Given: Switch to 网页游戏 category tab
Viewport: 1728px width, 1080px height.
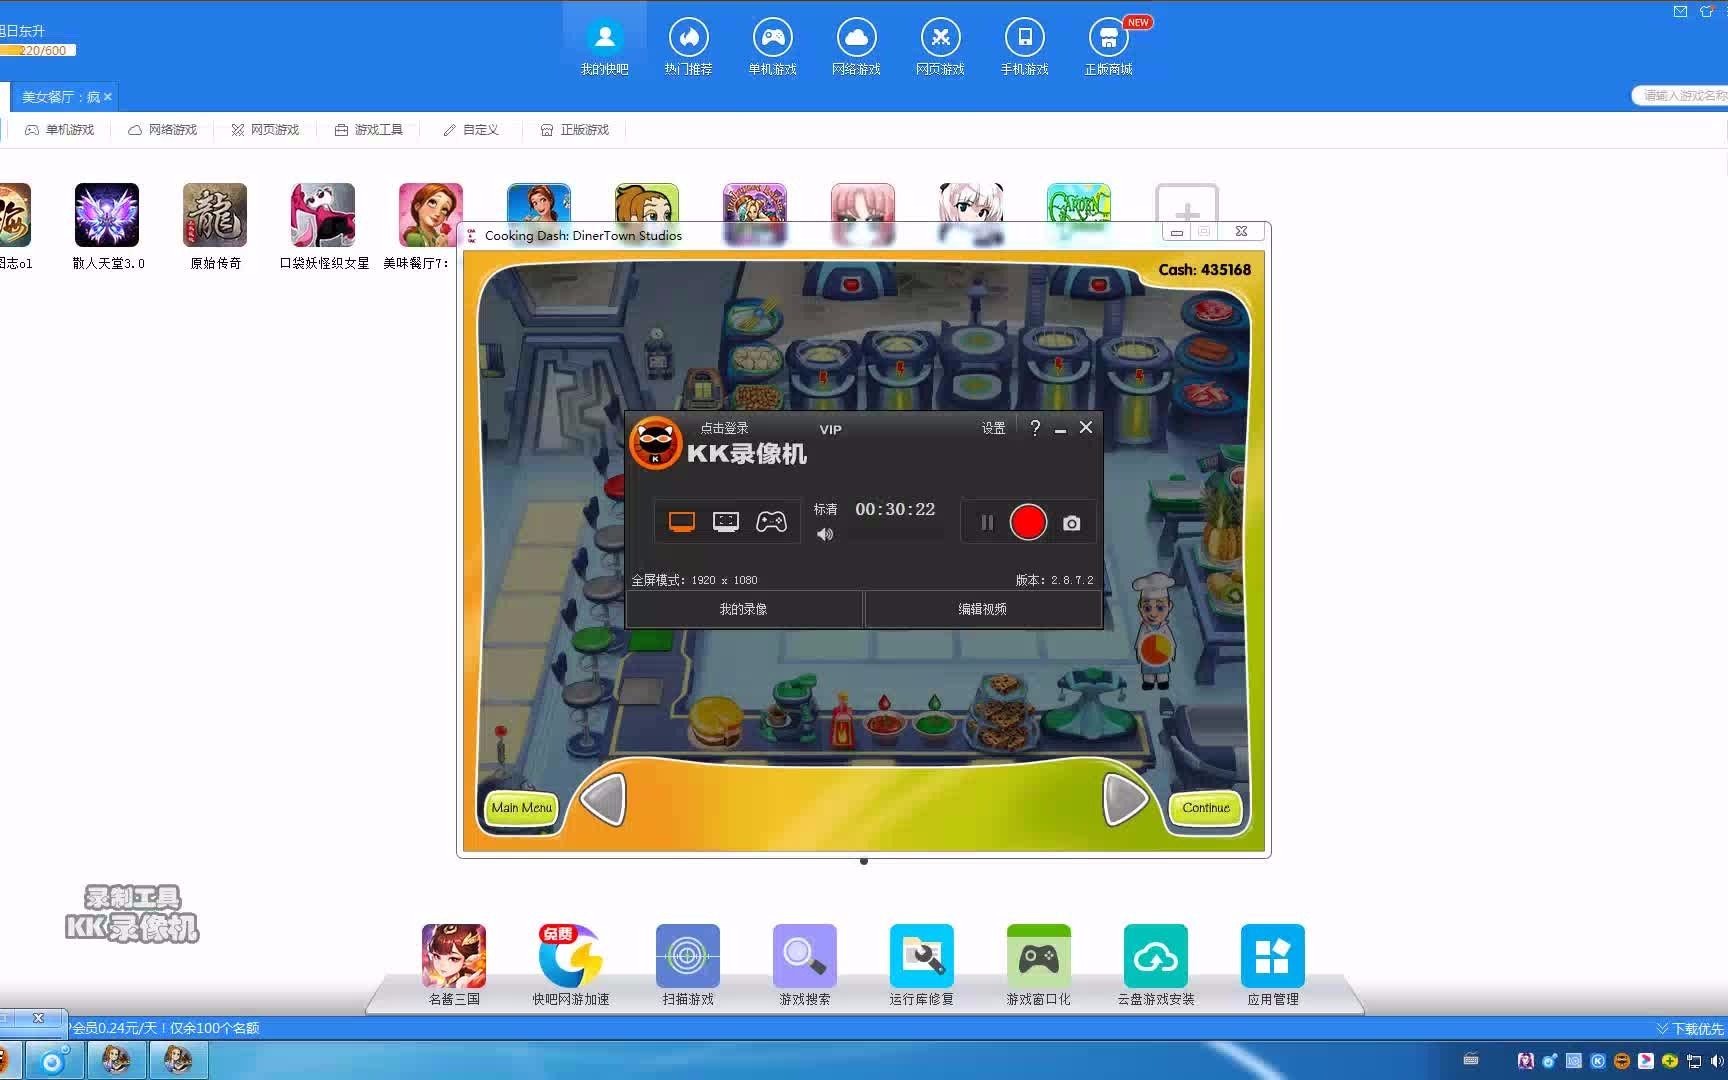Looking at the screenshot, I should coord(265,130).
